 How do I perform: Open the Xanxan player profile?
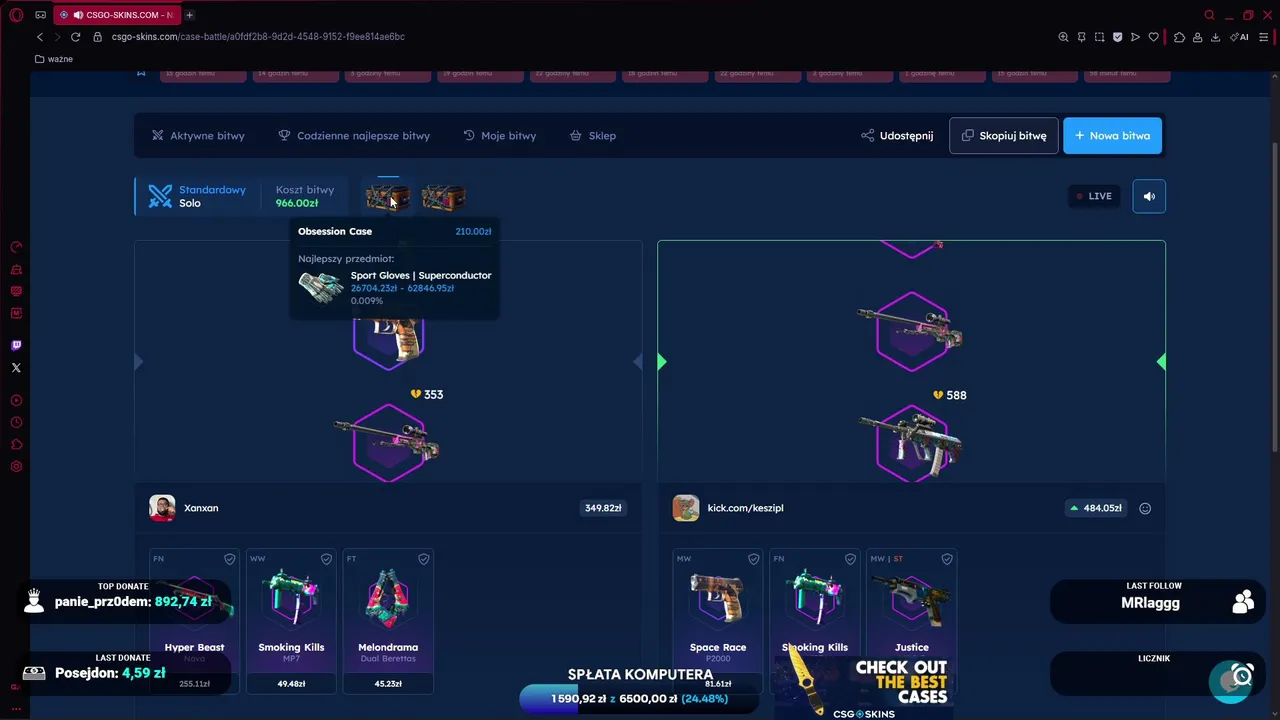(x=184, y=508)
